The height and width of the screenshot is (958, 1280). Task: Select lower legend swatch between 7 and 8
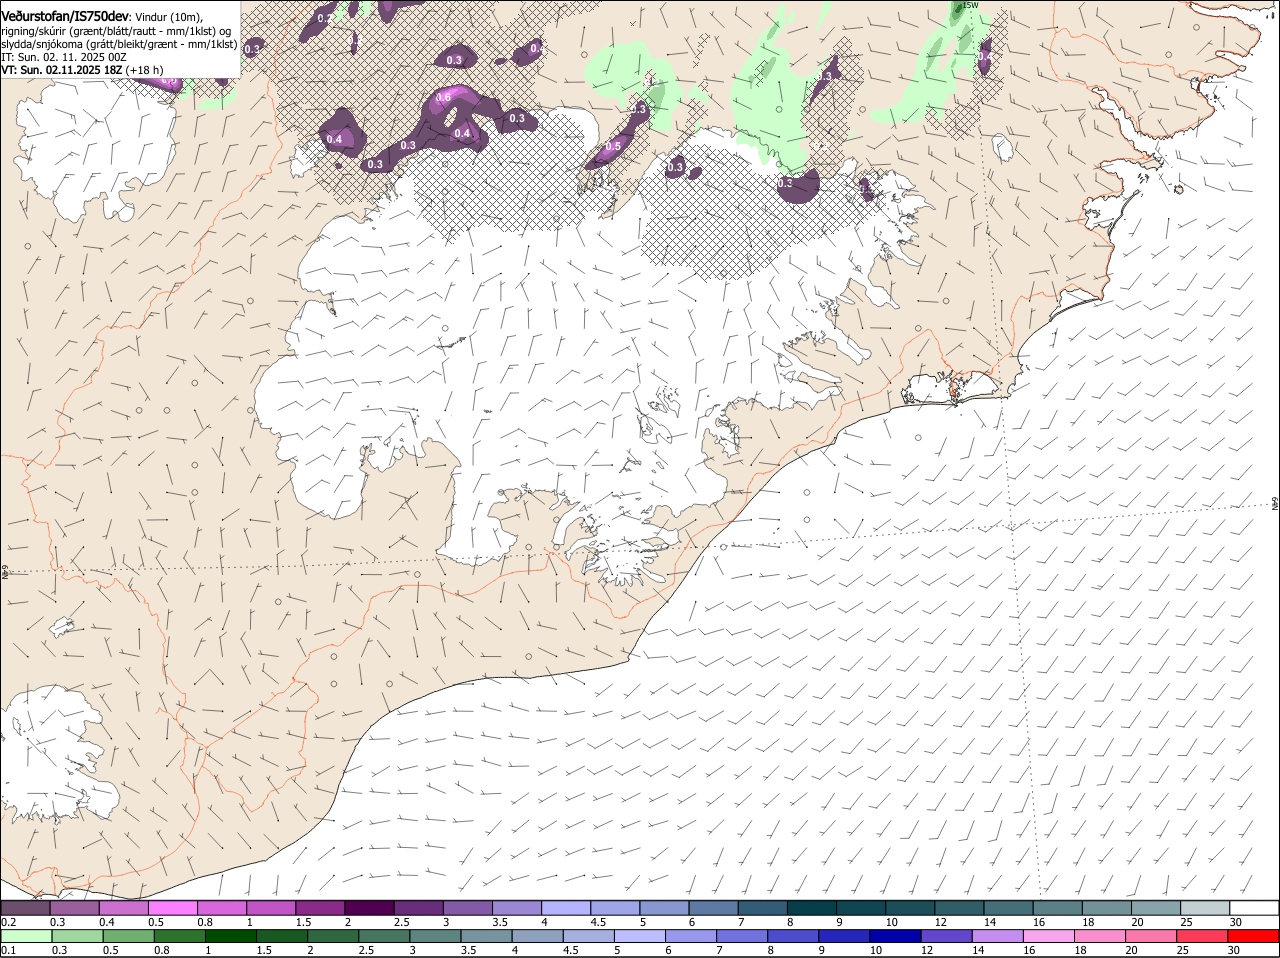[742, 936]
